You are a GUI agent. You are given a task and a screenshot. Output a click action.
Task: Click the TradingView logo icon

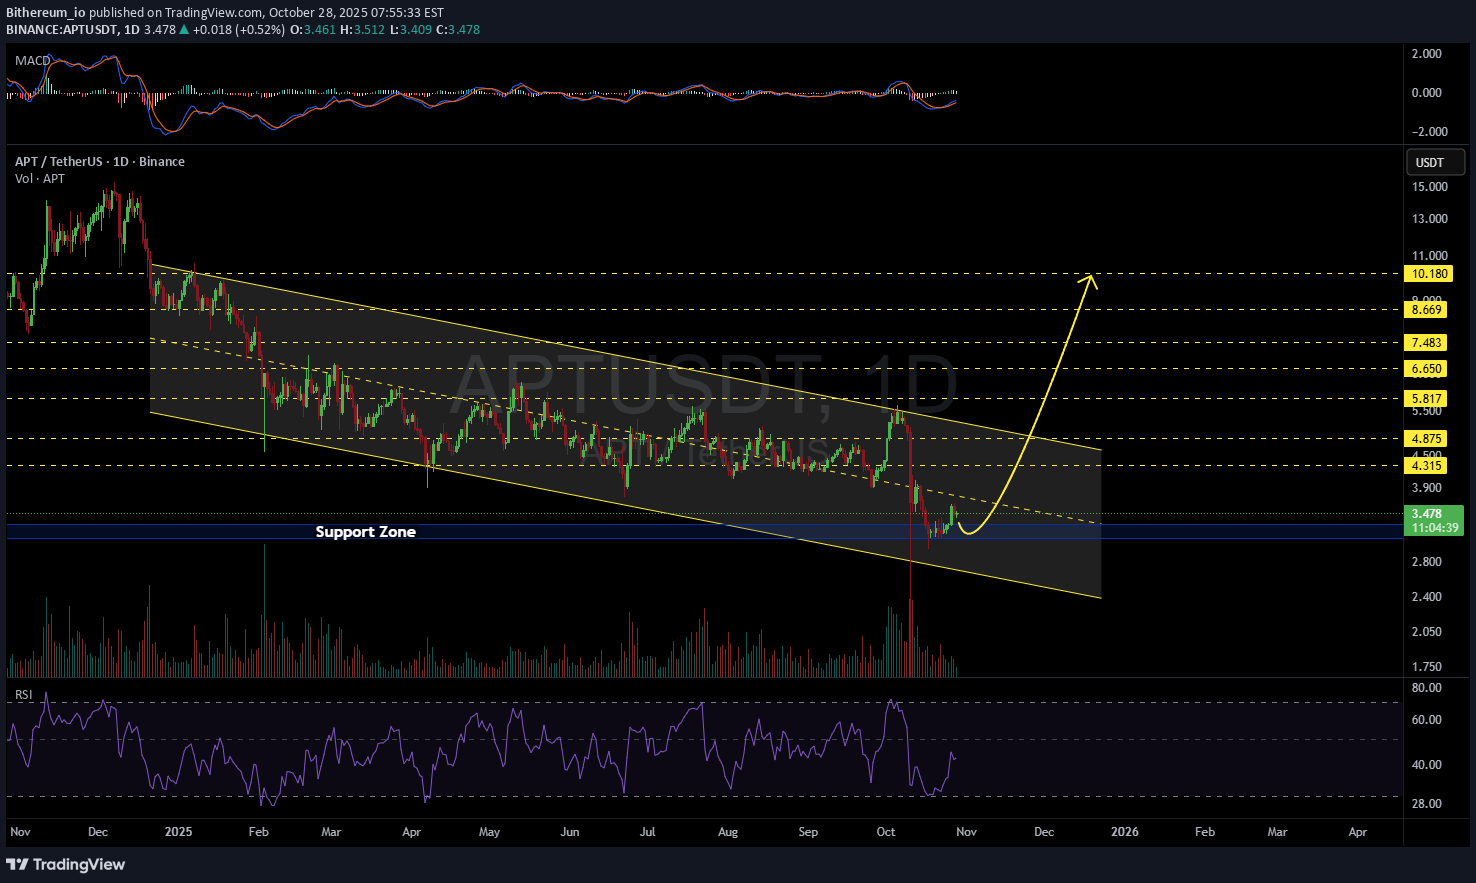point(18,864)
